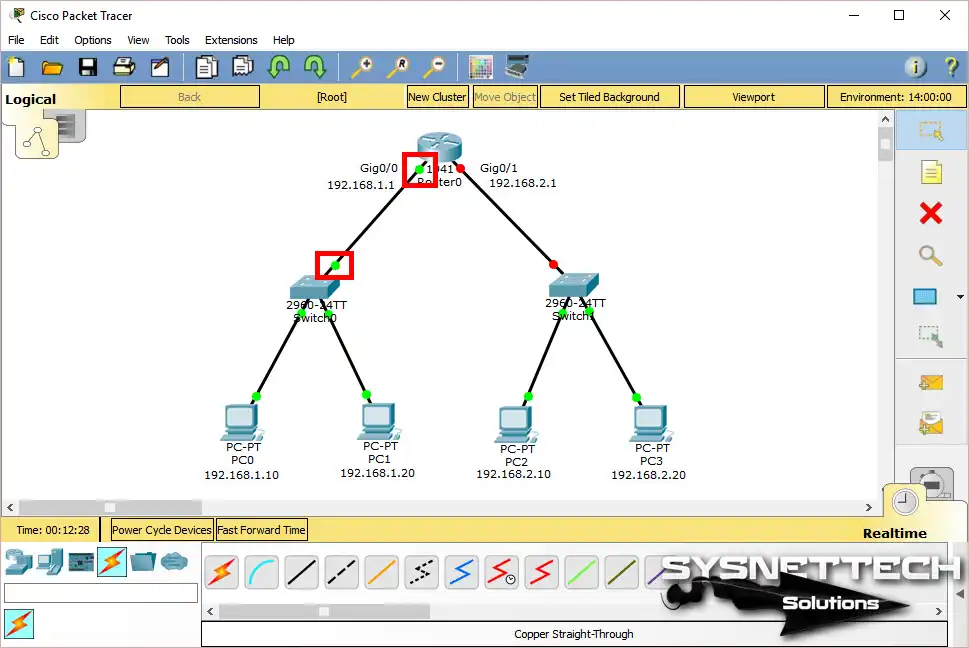Select the Multiuser Connection cloud icon
The height and width of the screenshot is (648, 969).
(x=174, y=562)
